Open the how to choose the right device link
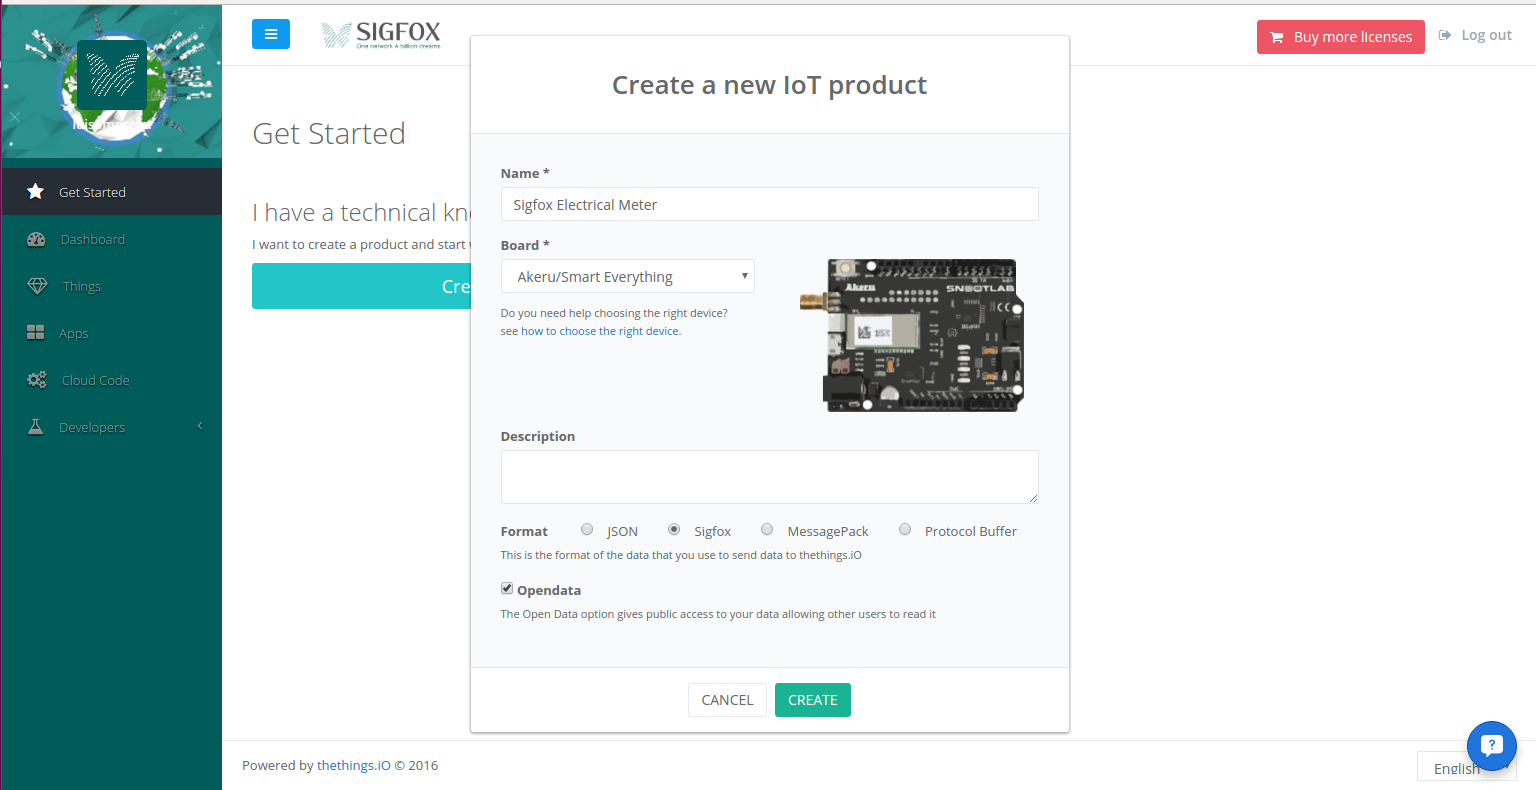The width and height of the screenshot is (1536, 790). click(x=600, y=331)
